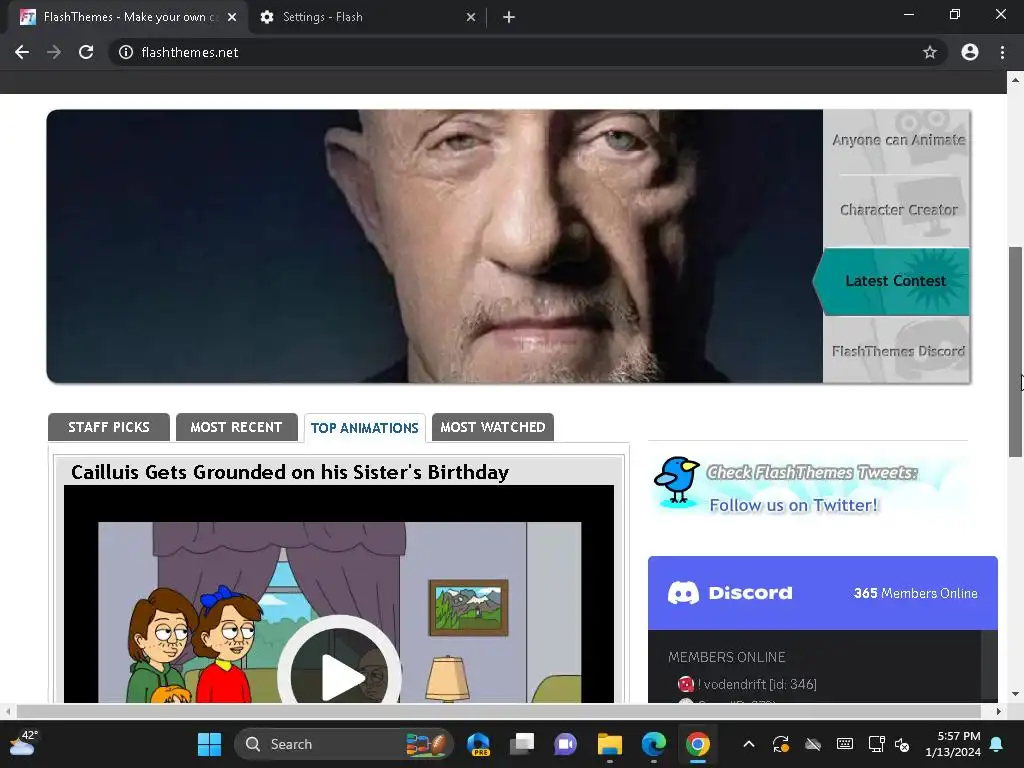The image size is (1024, 768).
Task: Switch to the Settings - Flash tab
Action: pos(367,17)
